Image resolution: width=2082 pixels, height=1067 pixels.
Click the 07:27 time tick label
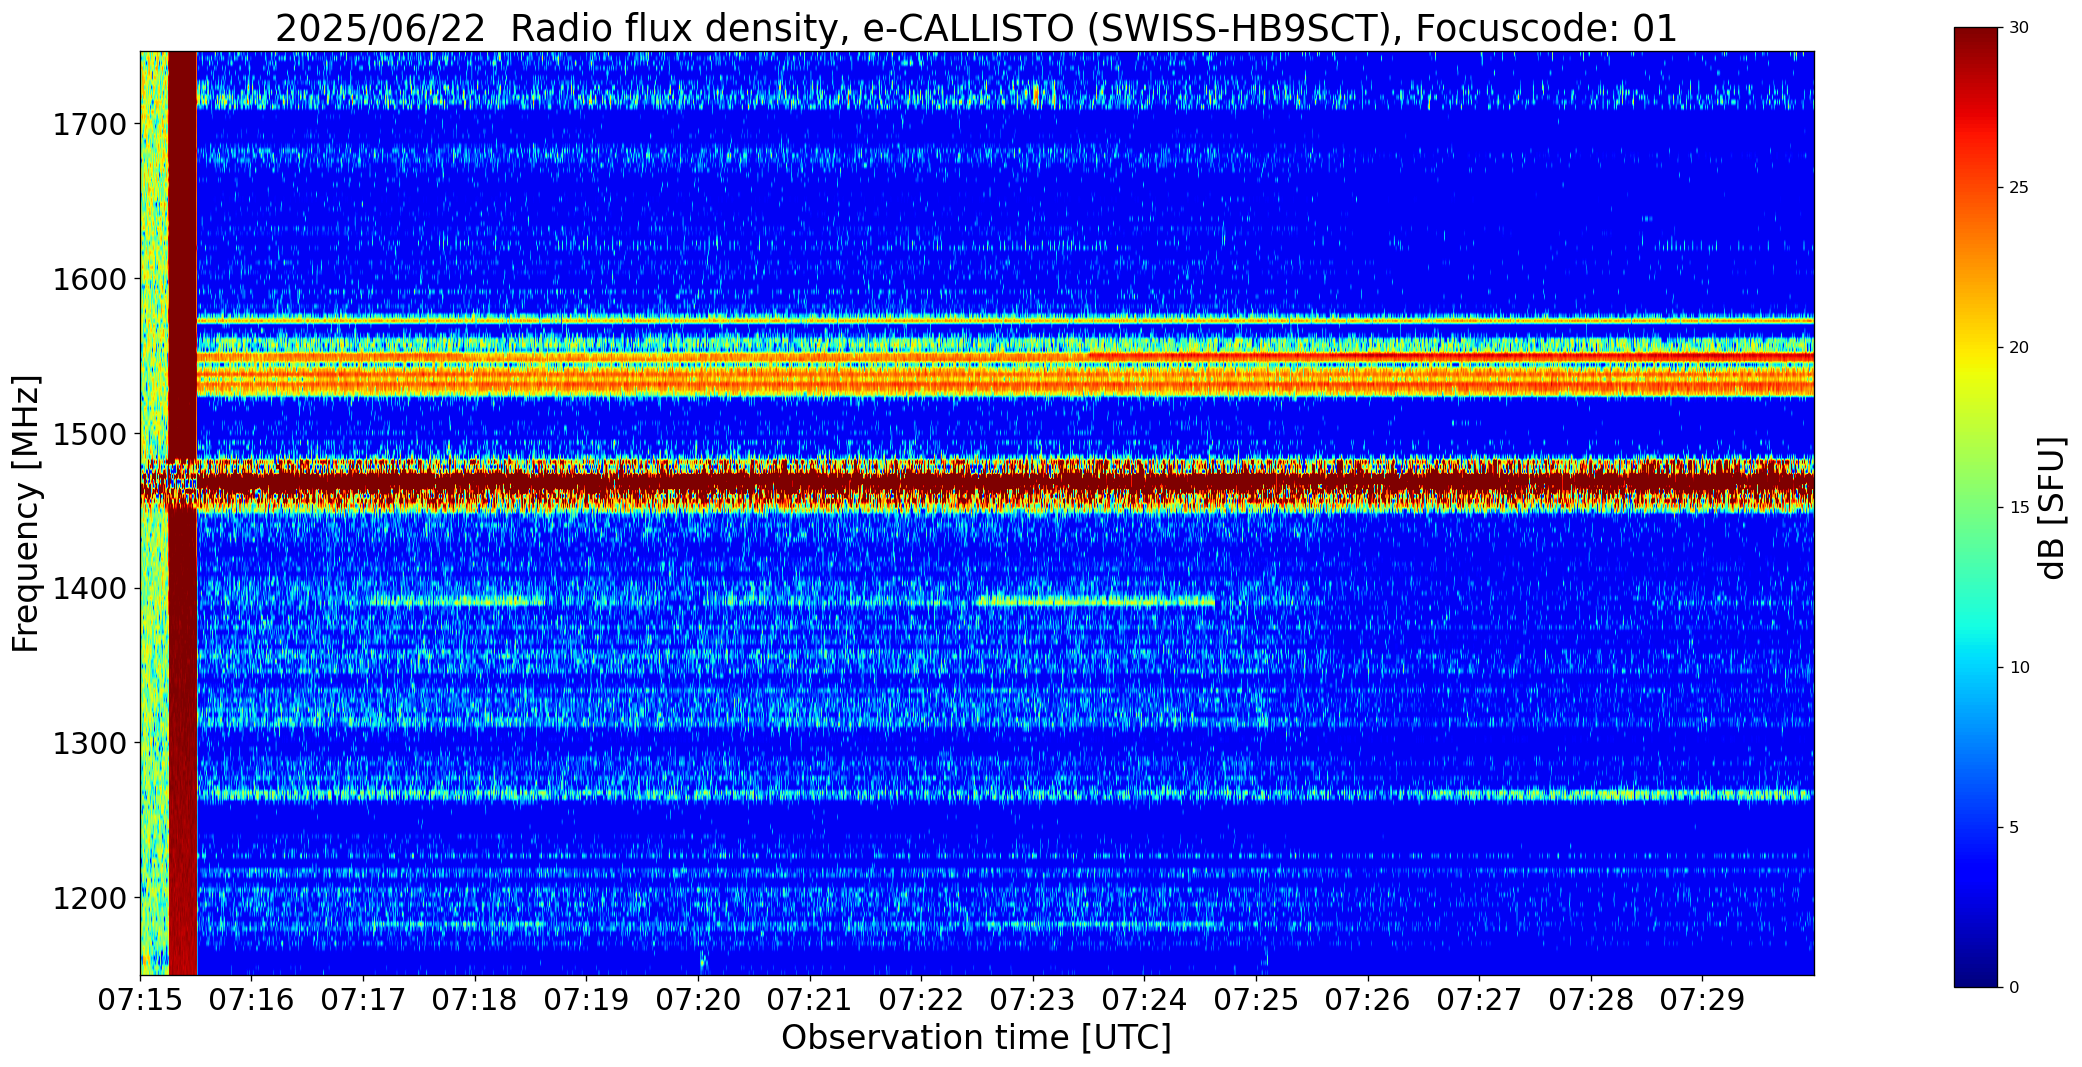pos(1479,1000)
